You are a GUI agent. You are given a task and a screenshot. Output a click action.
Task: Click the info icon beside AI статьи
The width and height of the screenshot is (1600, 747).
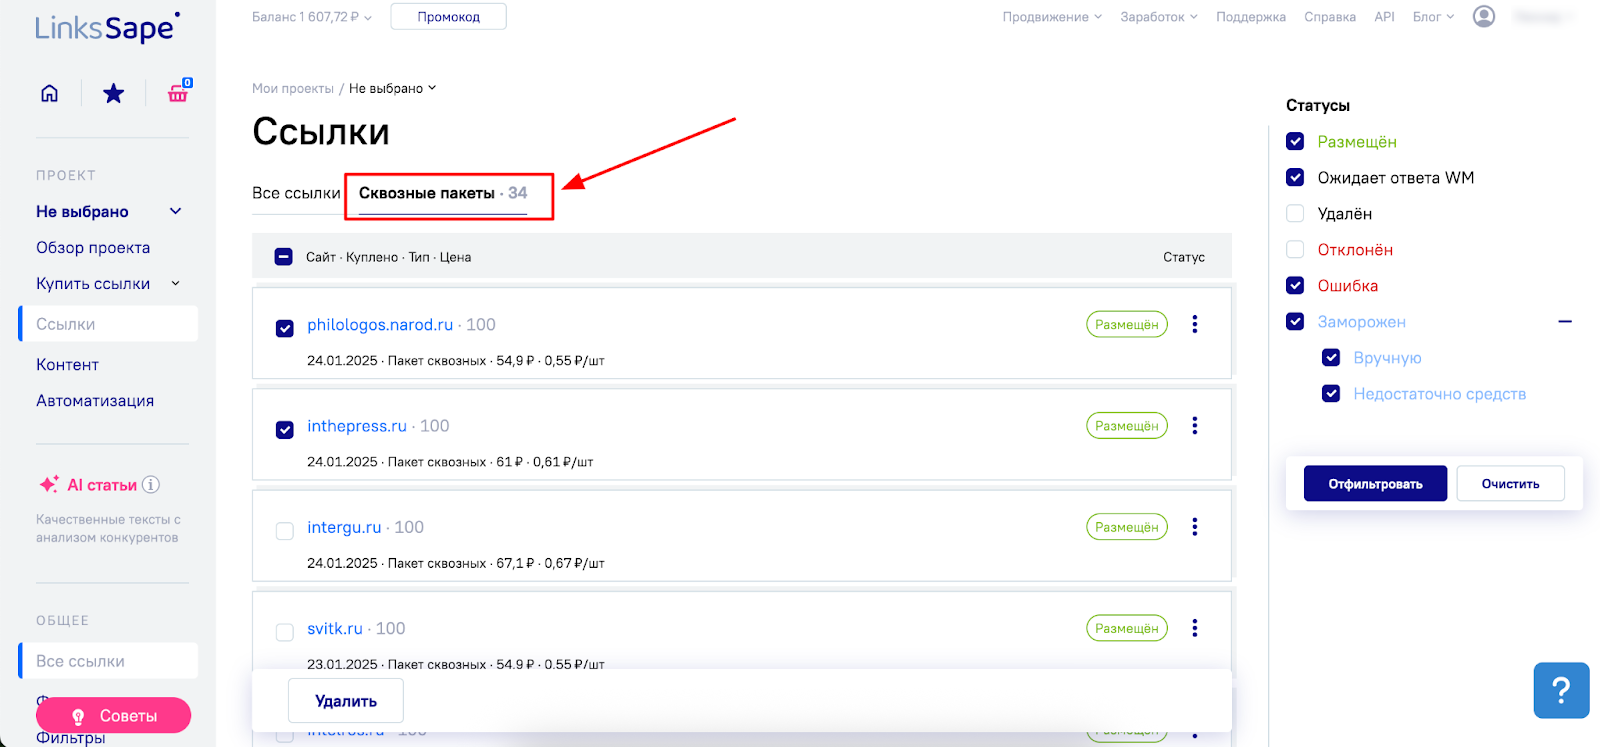tap(151, 485)
